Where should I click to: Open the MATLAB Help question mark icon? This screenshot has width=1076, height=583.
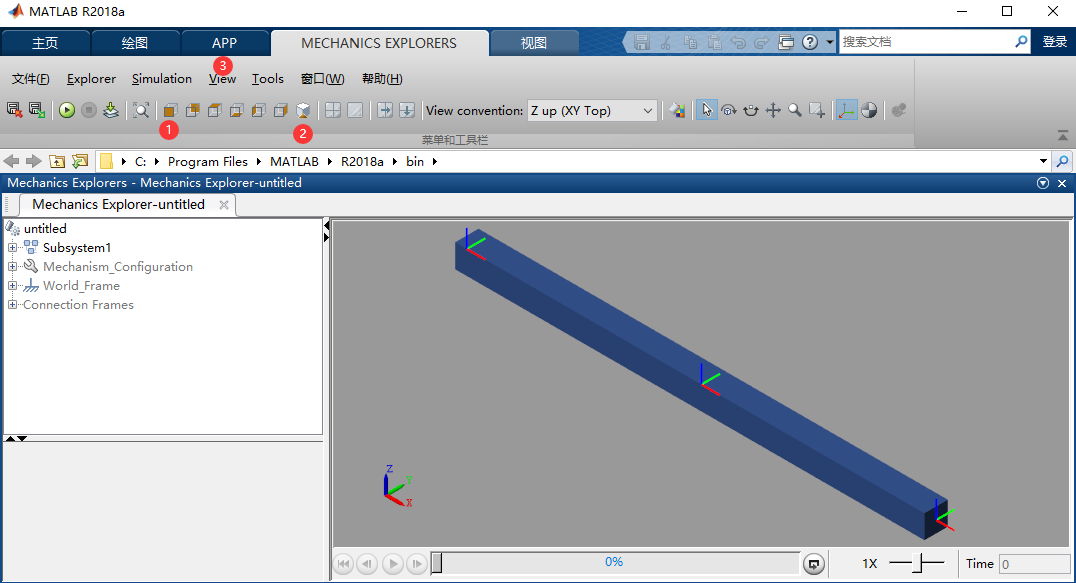(x=810, y=43)
